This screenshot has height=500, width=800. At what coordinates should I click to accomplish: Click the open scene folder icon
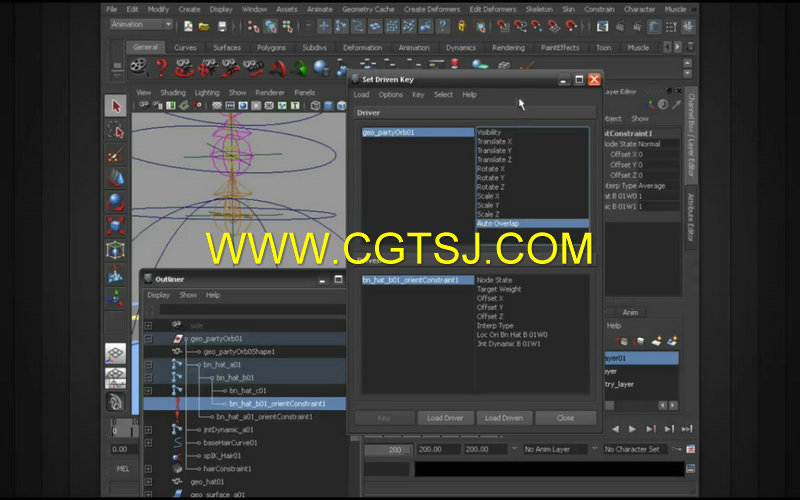click(204, 26)
